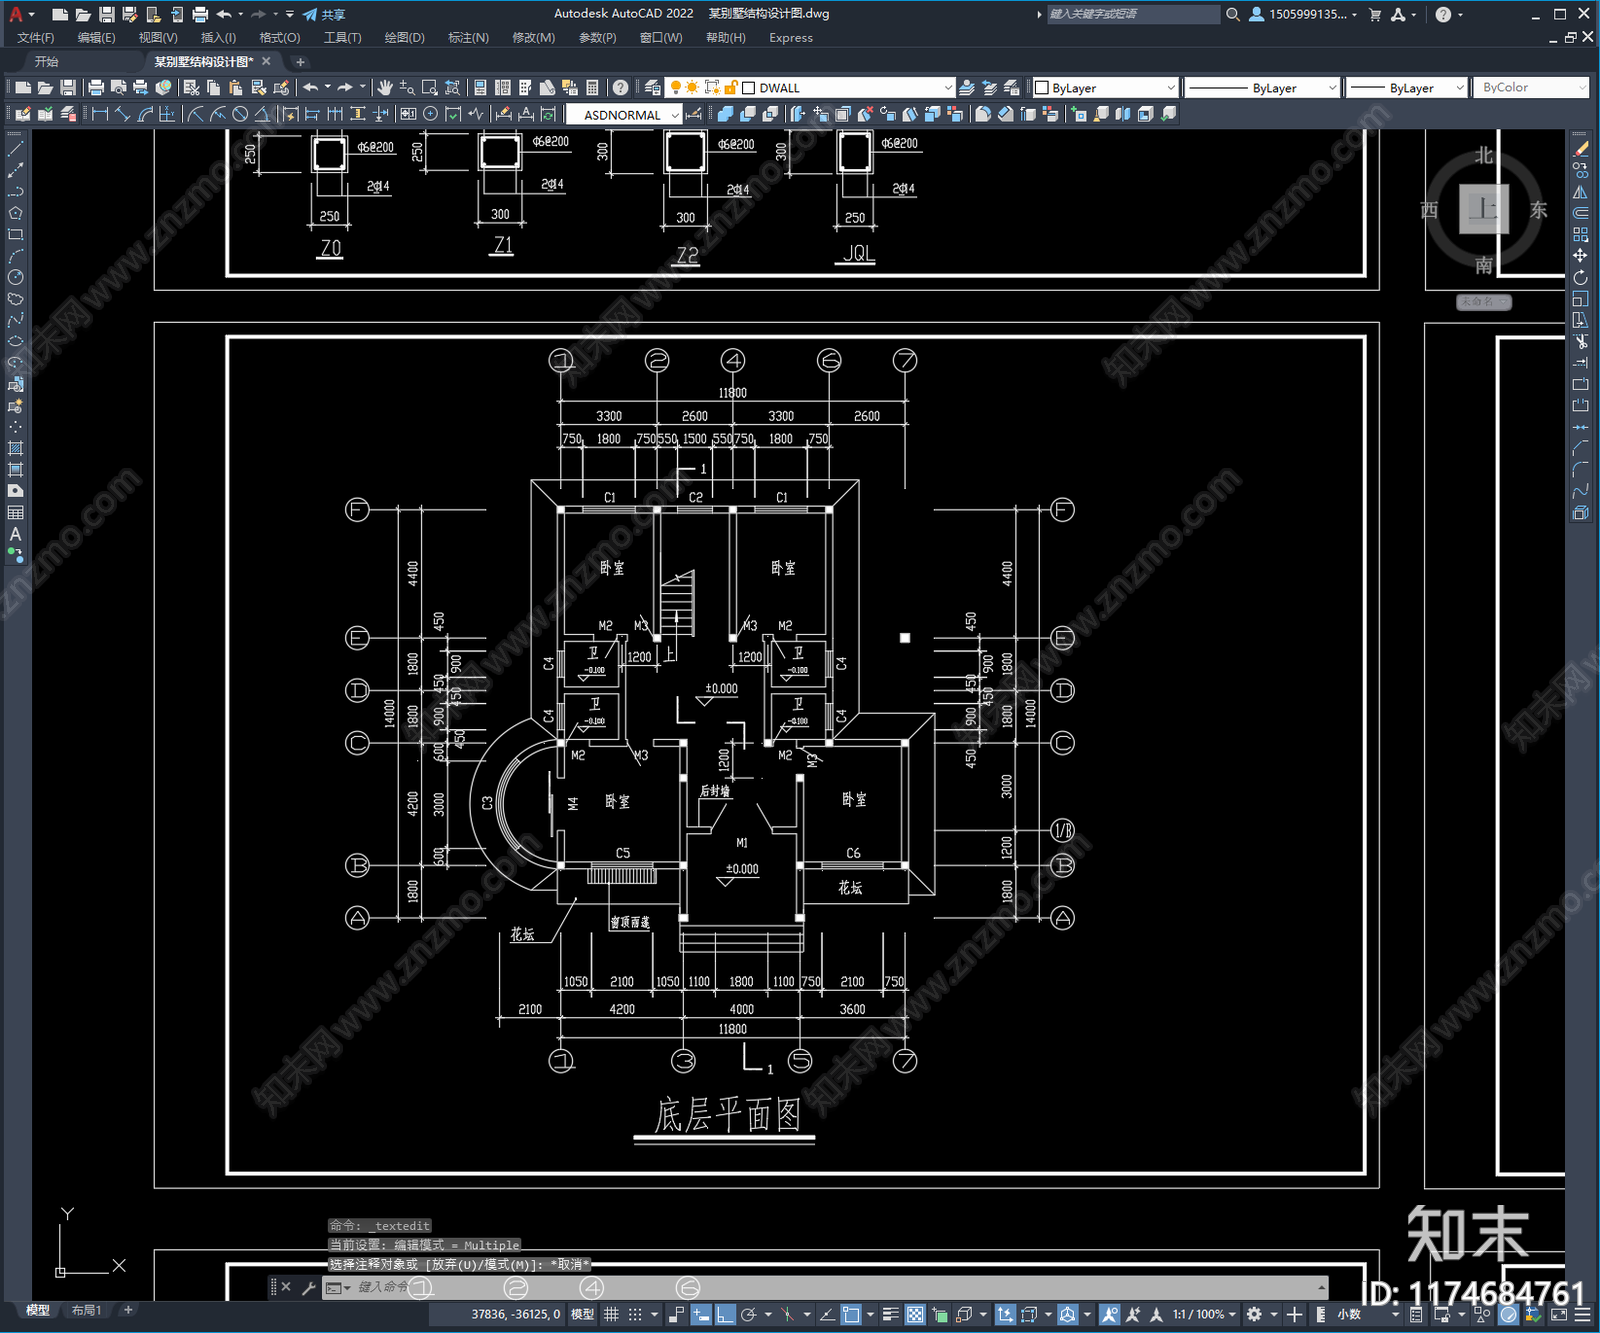This screenshot has height=1333, width=1600.
Task: Click the Plot/Print icon in the standard toolbar
Action: coord(96,88)
